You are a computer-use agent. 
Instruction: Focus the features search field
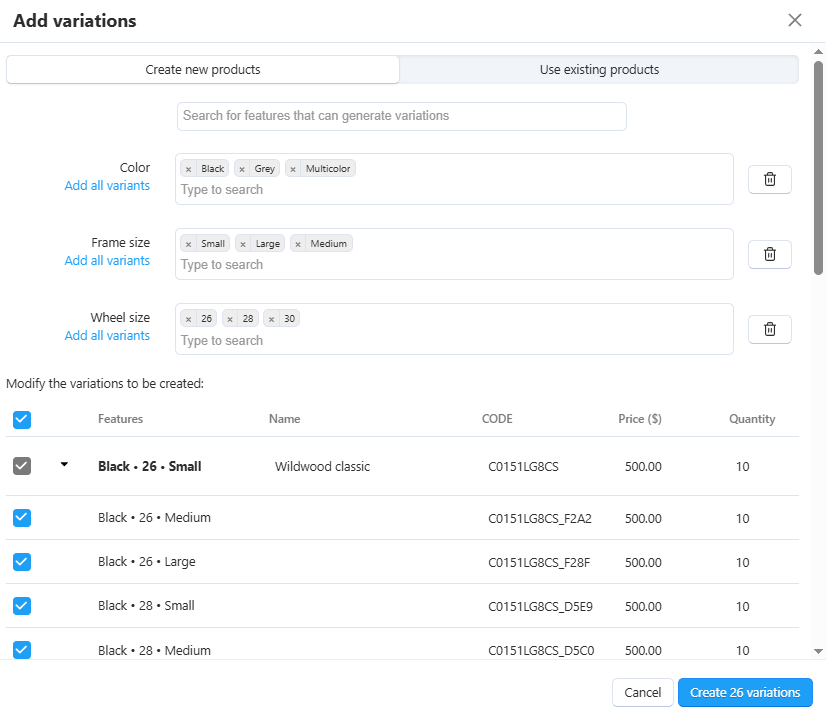tap(401, 116)
